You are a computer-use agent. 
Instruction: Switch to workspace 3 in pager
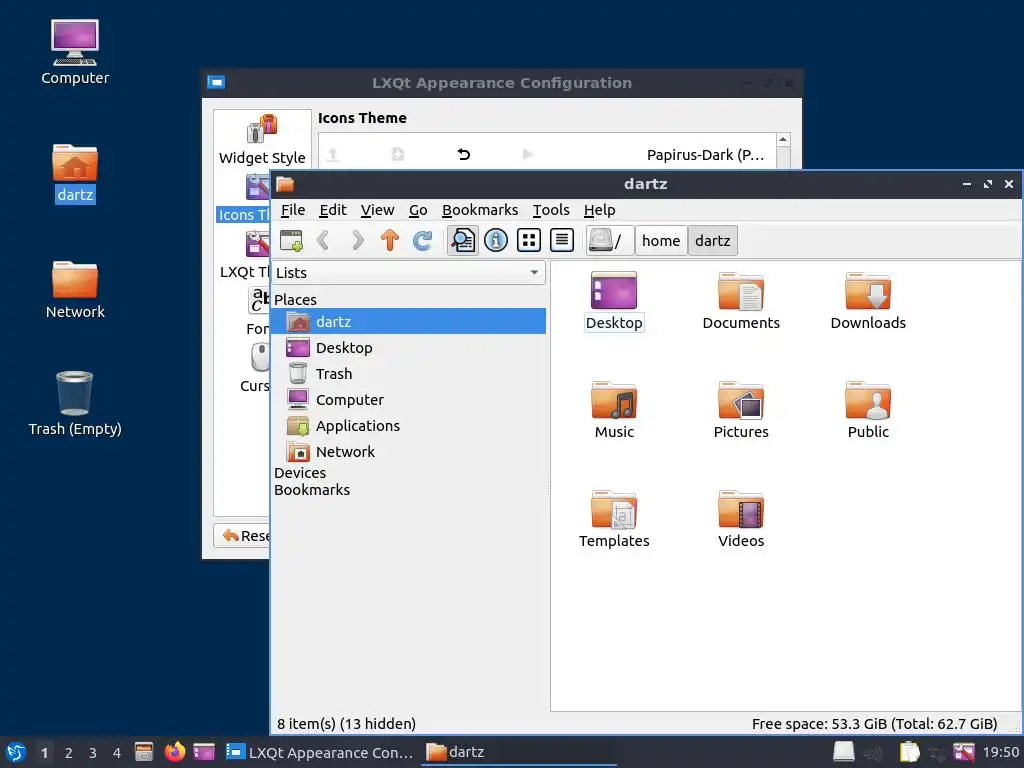(93, 753)
